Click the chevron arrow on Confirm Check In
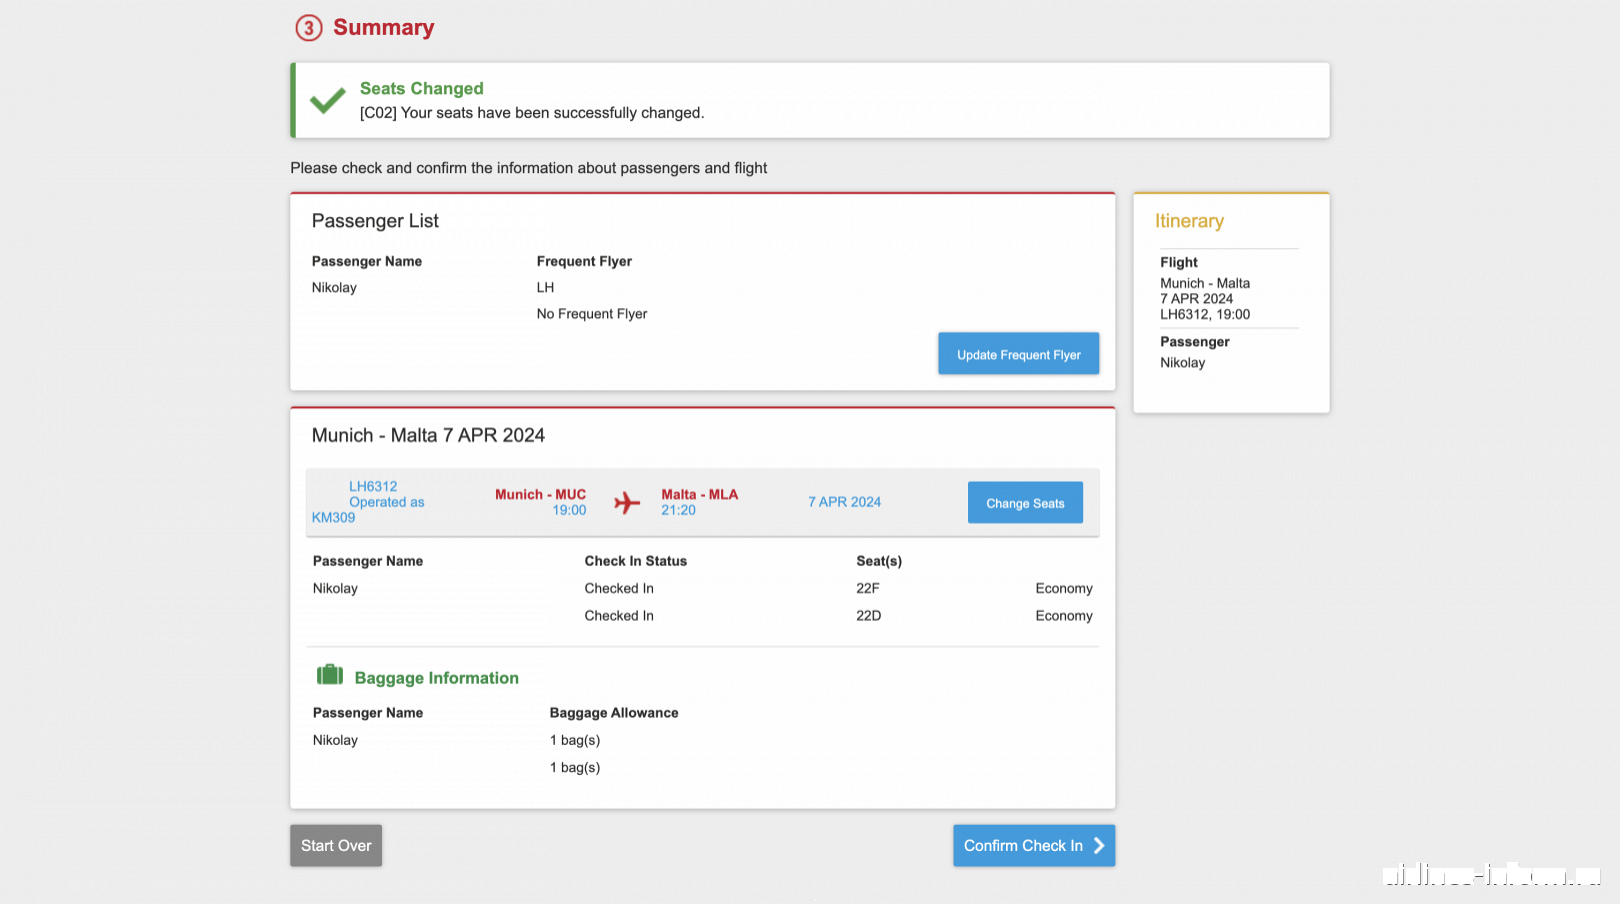1620x904 pixels. [x=1099, y=846]
